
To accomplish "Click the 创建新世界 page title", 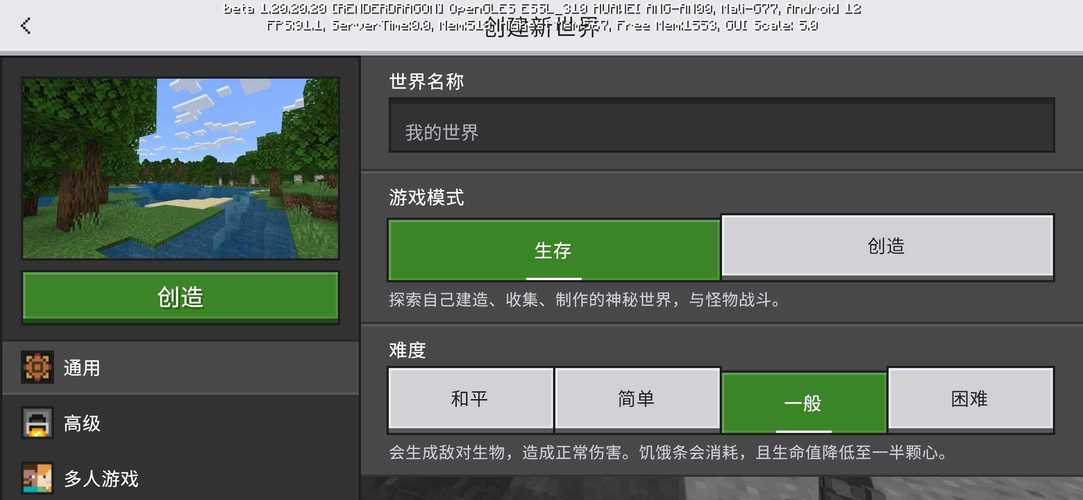I will point(541,28).
